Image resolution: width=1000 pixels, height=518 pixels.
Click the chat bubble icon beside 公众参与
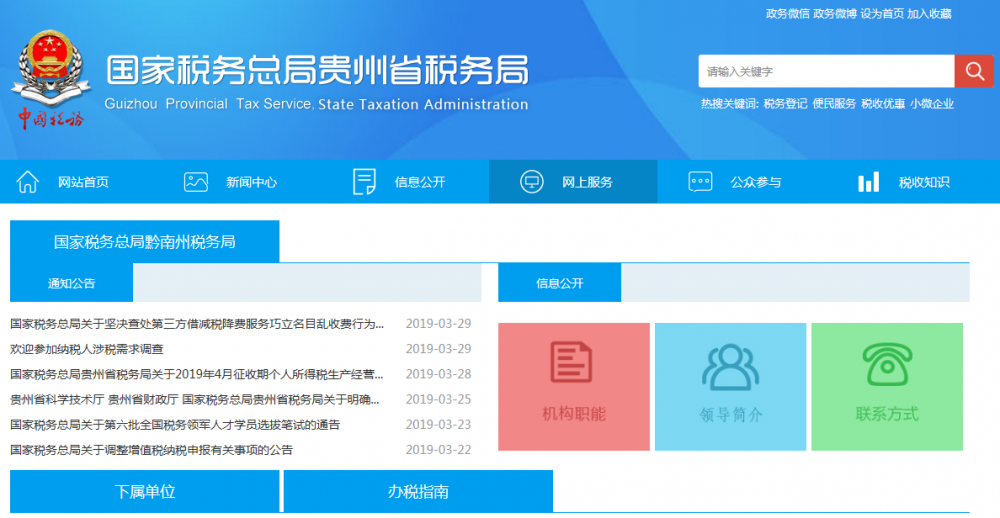700,182
